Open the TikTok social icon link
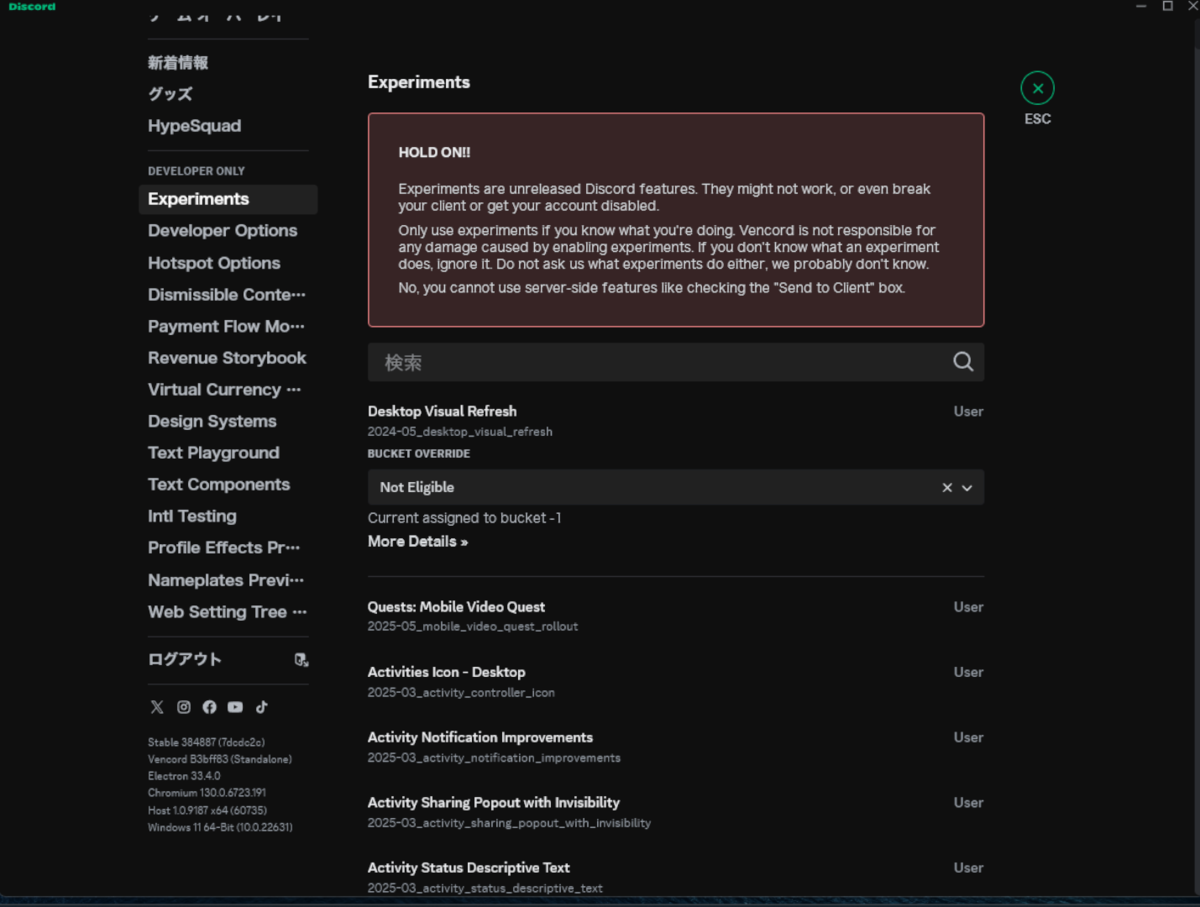The image size is (1200, 907). 261,707
